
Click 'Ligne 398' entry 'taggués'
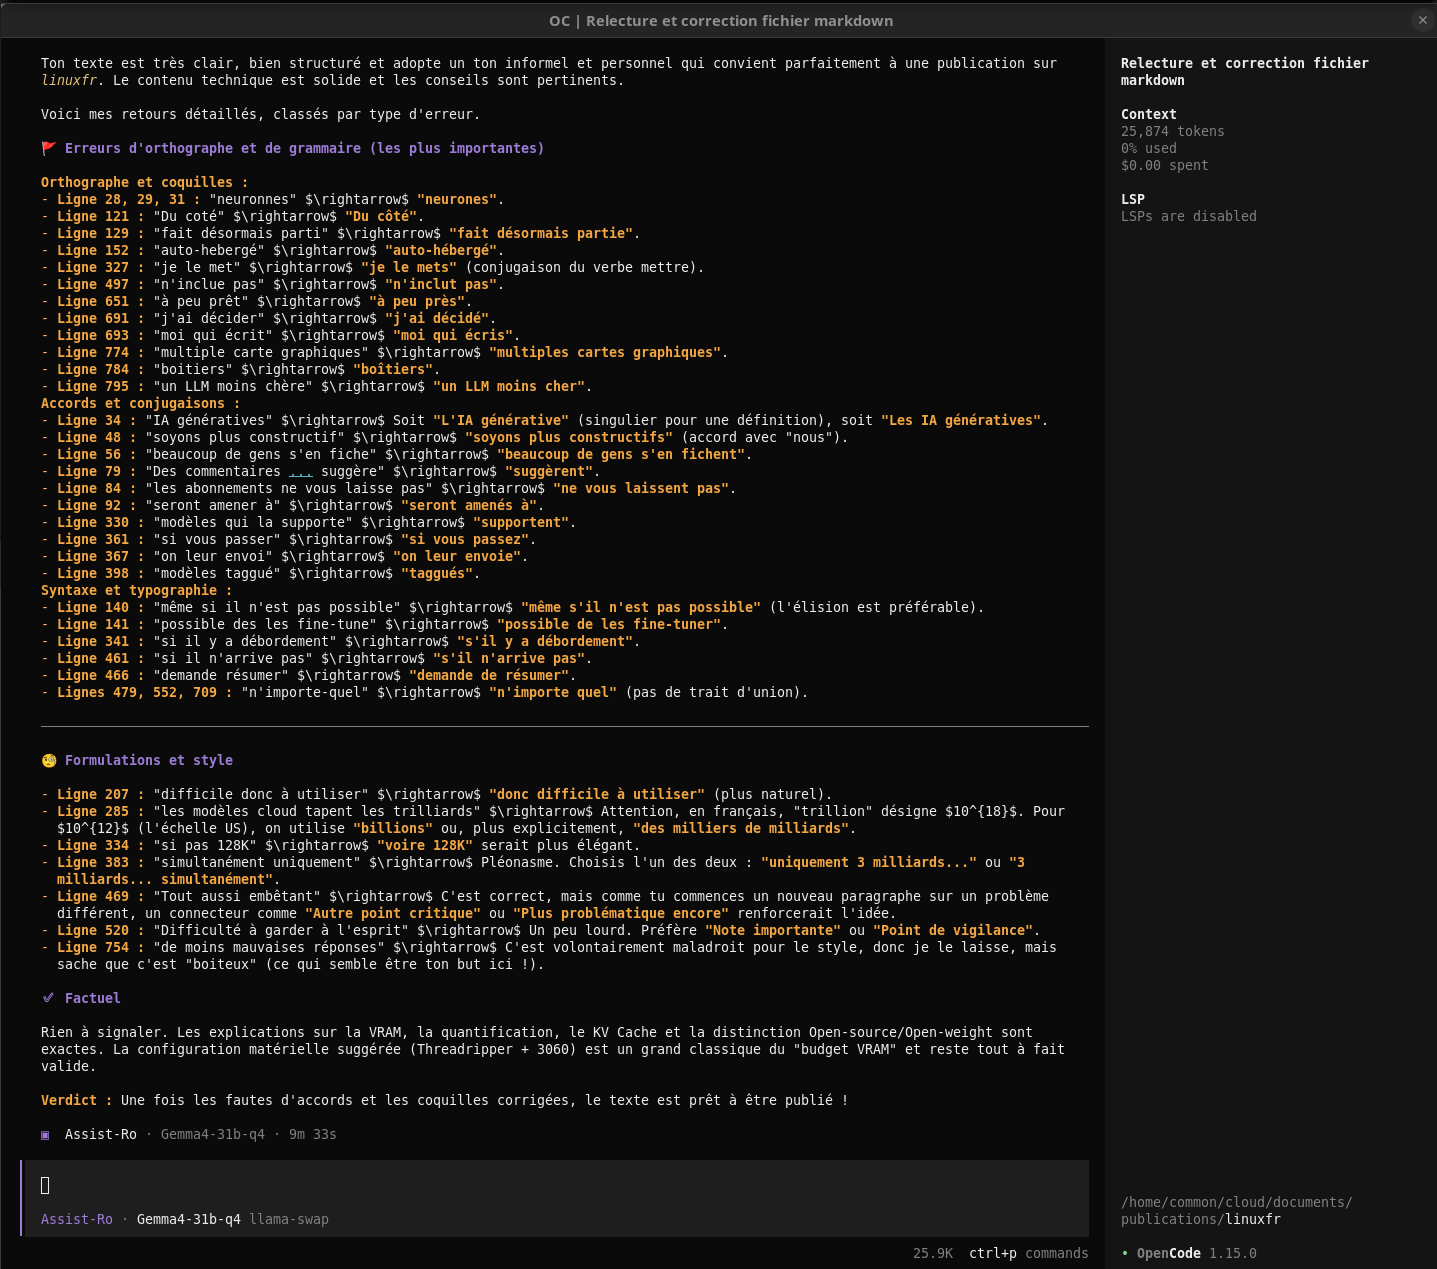pos(261,573)
